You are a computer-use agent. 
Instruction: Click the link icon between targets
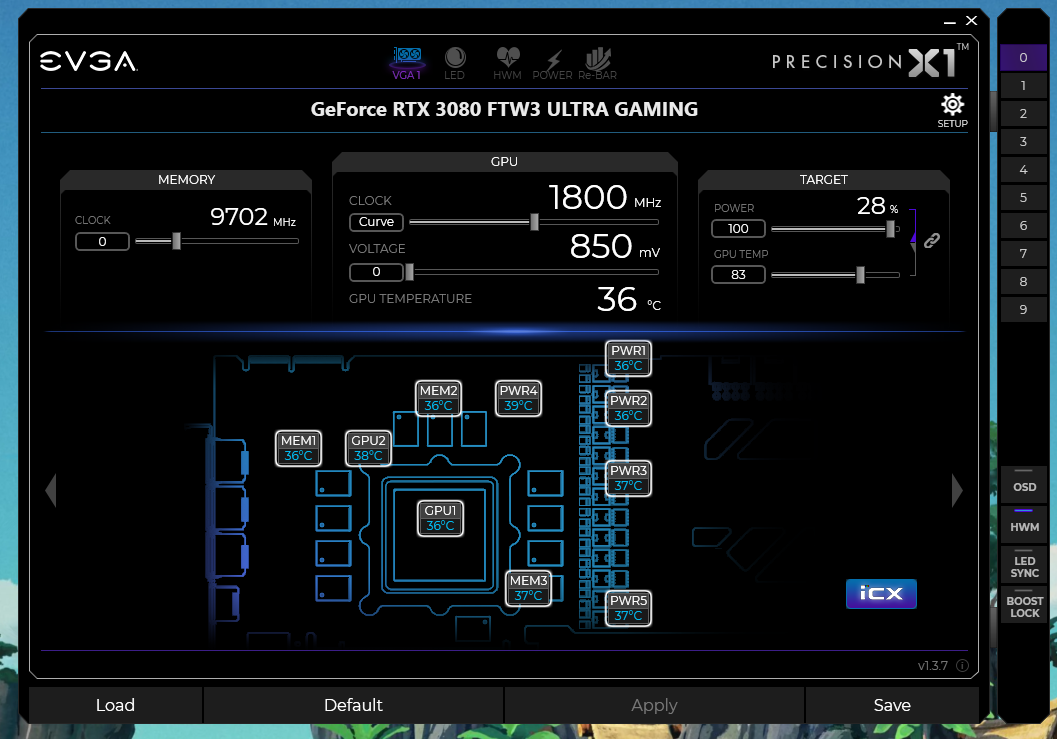click(932, 241)
